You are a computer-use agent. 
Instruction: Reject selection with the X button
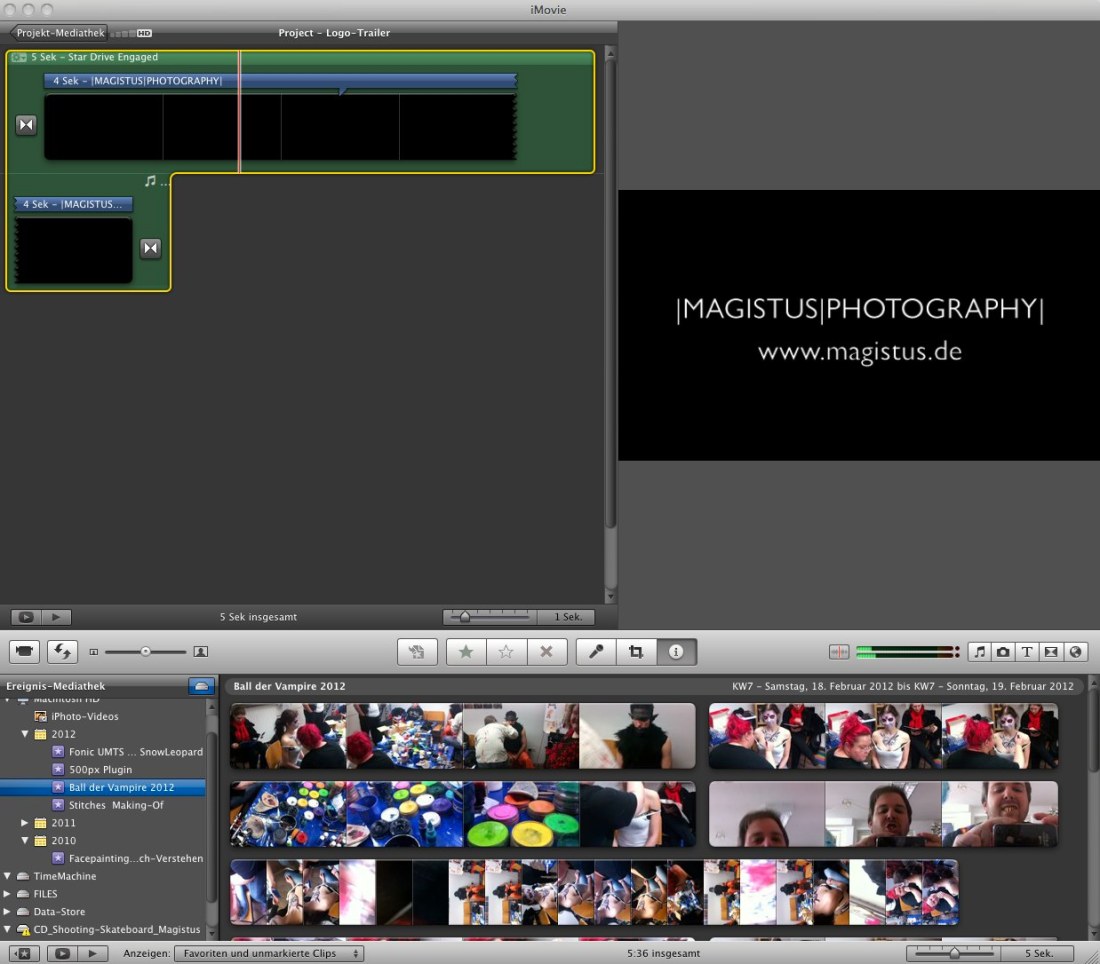(546, 652)
